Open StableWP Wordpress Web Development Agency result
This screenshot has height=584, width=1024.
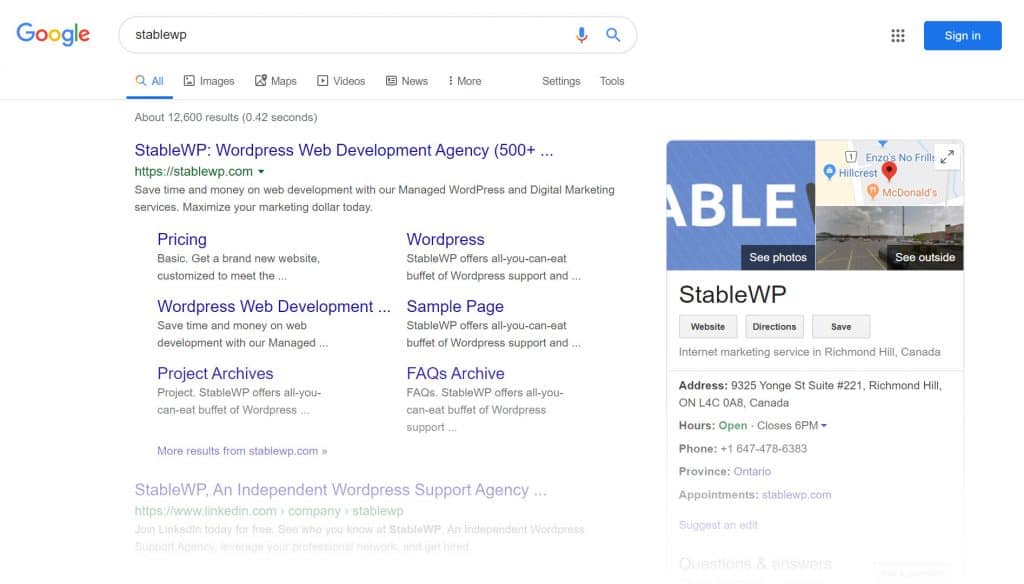pyautogui.click(x=344, y=150)
